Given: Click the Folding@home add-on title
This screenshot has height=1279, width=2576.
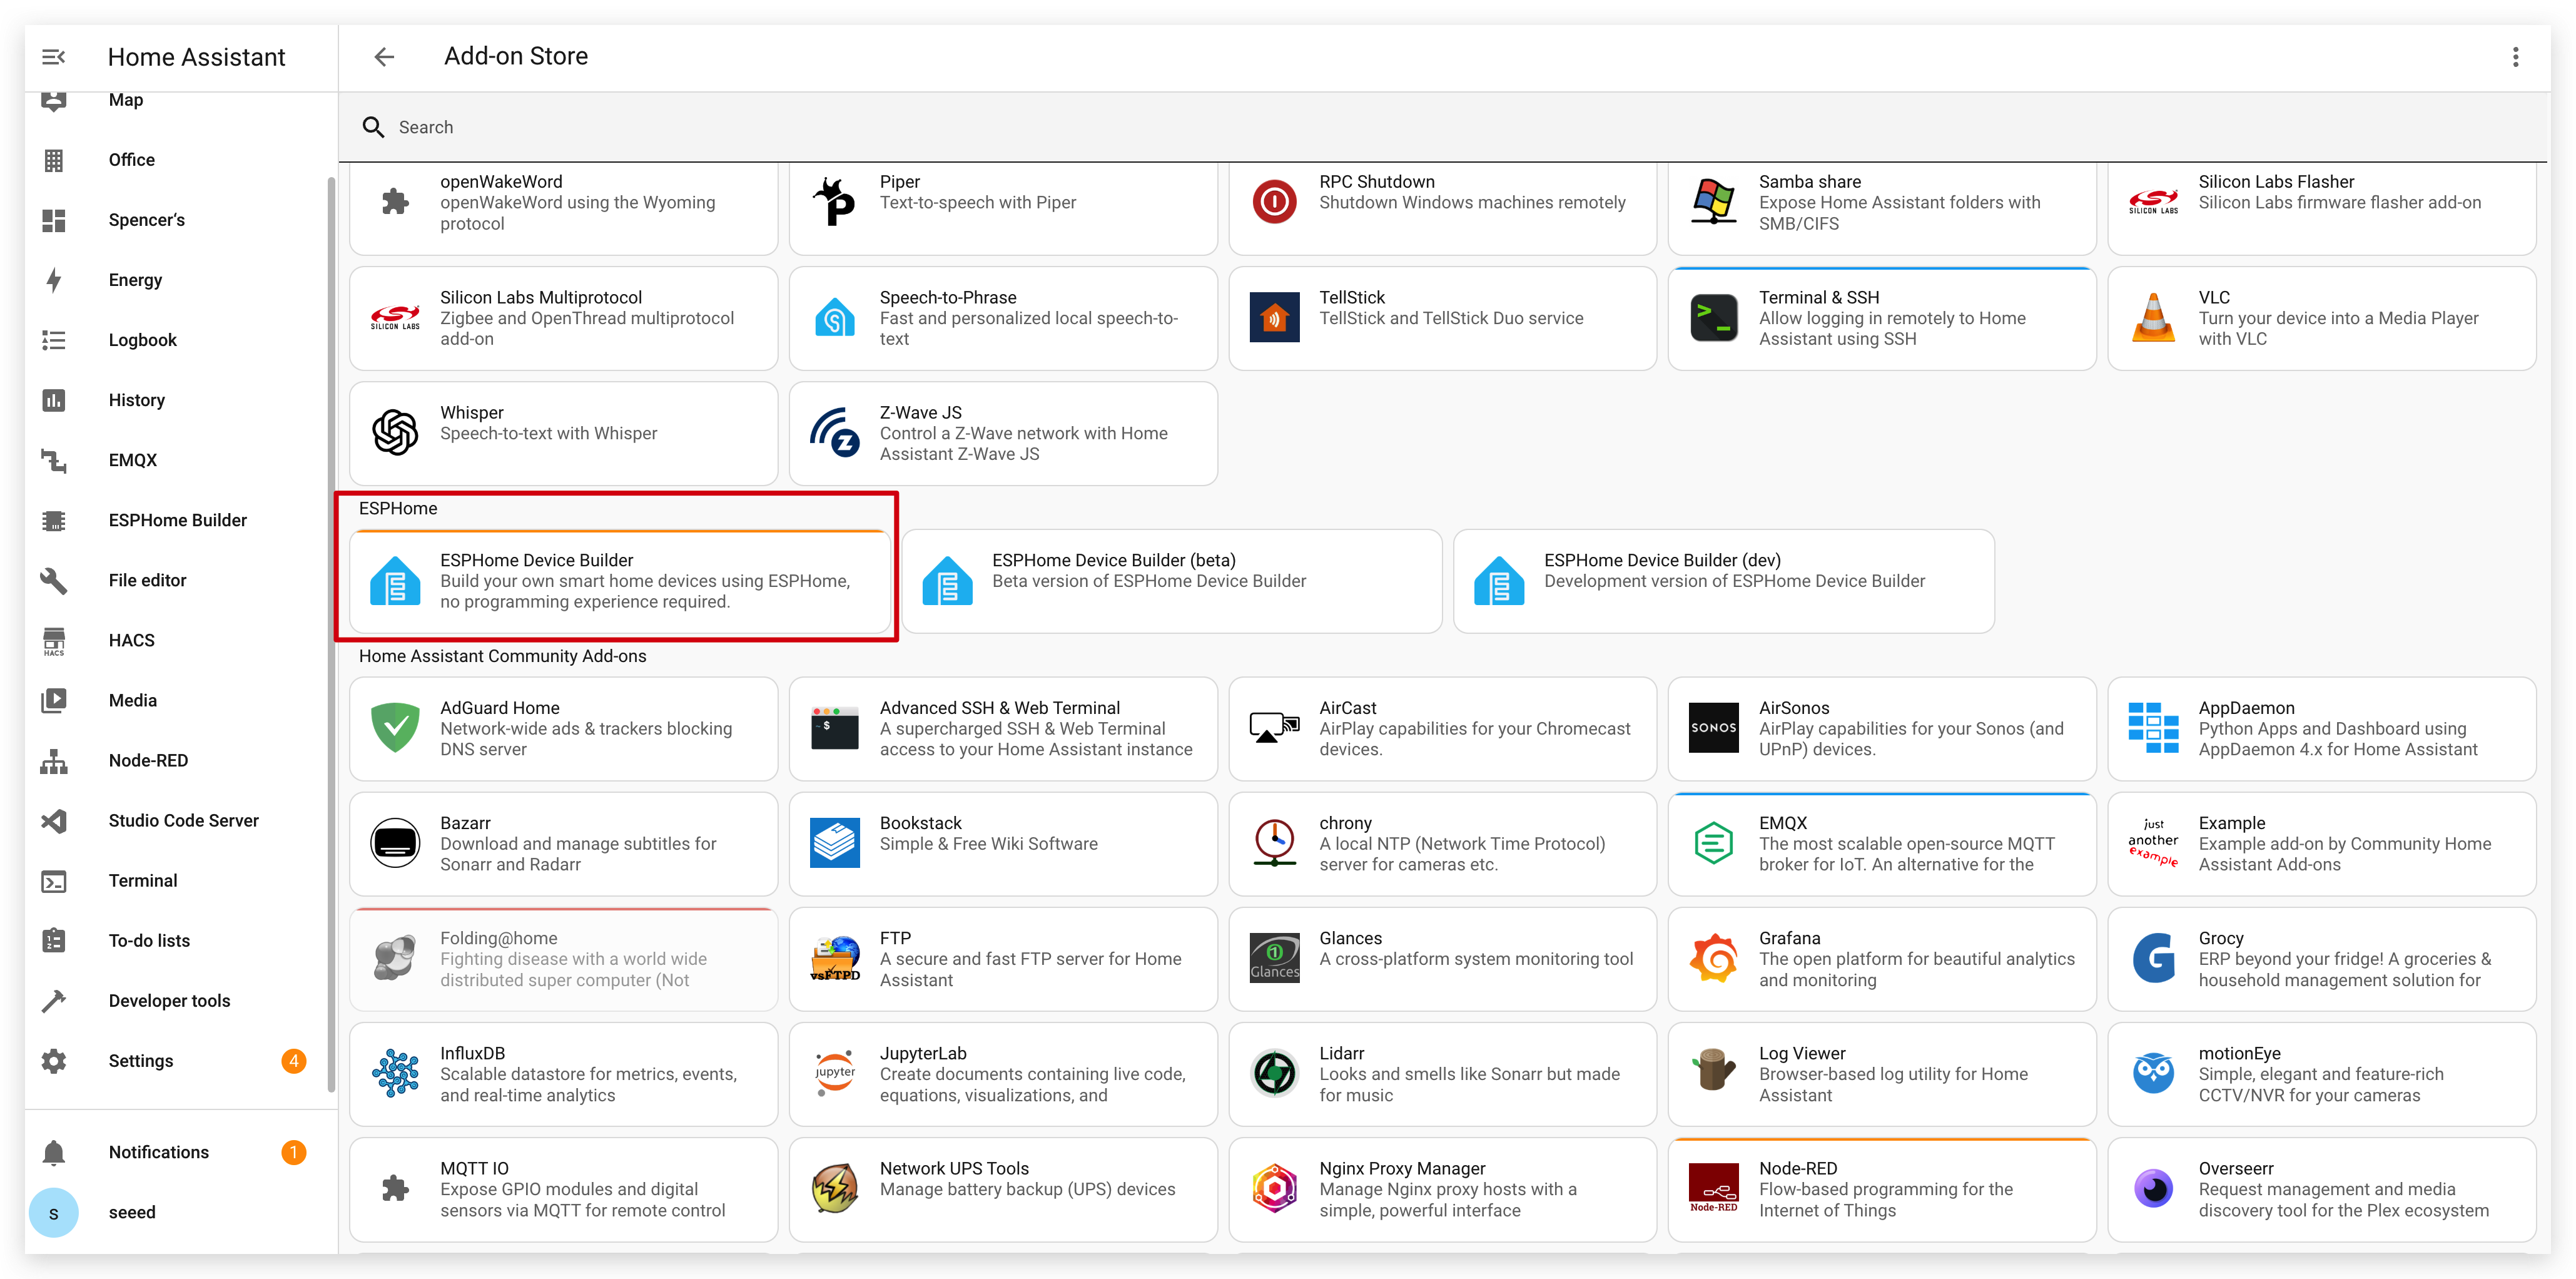Looking at the screenshot, I should 499,938.
